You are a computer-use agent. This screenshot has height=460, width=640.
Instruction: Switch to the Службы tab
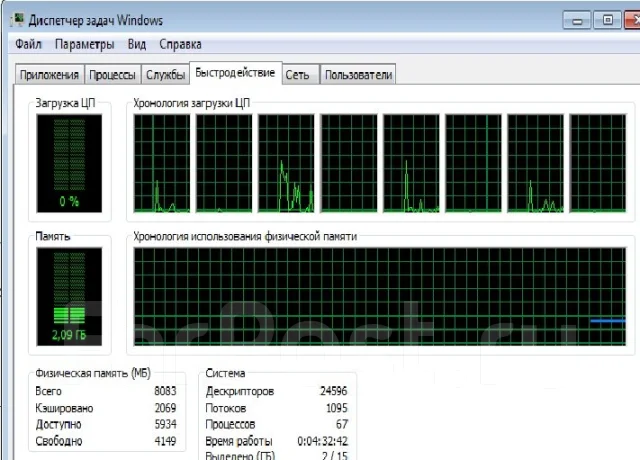tap(165, 75)
